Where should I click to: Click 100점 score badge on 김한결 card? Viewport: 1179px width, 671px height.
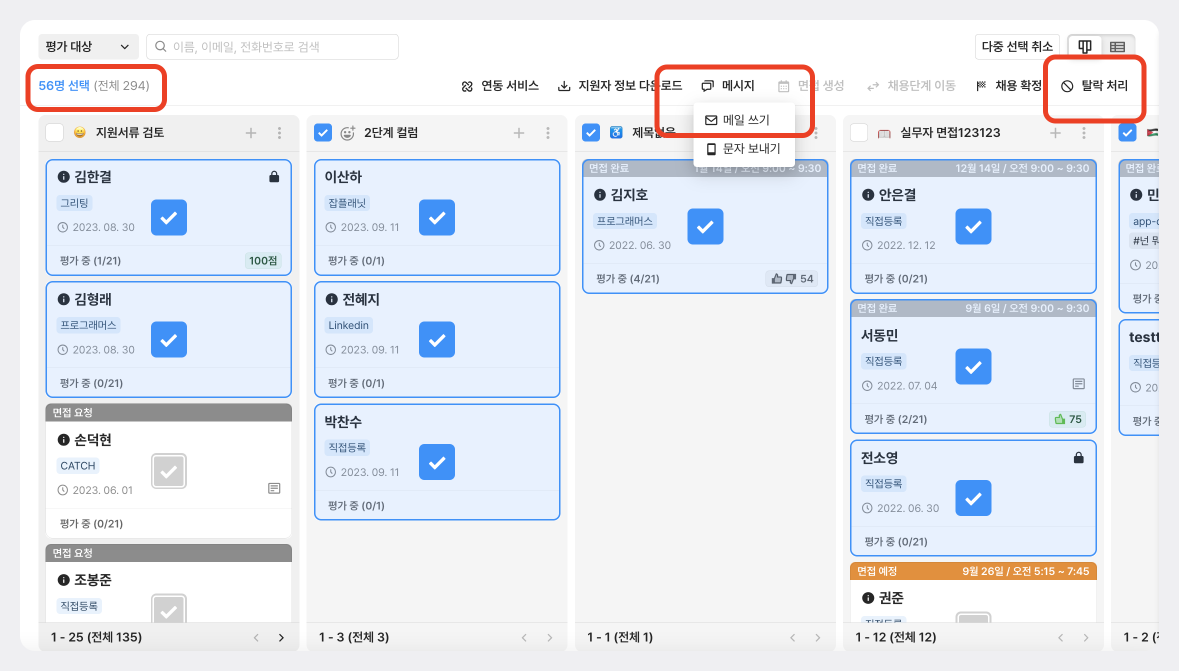pos(263,261)
